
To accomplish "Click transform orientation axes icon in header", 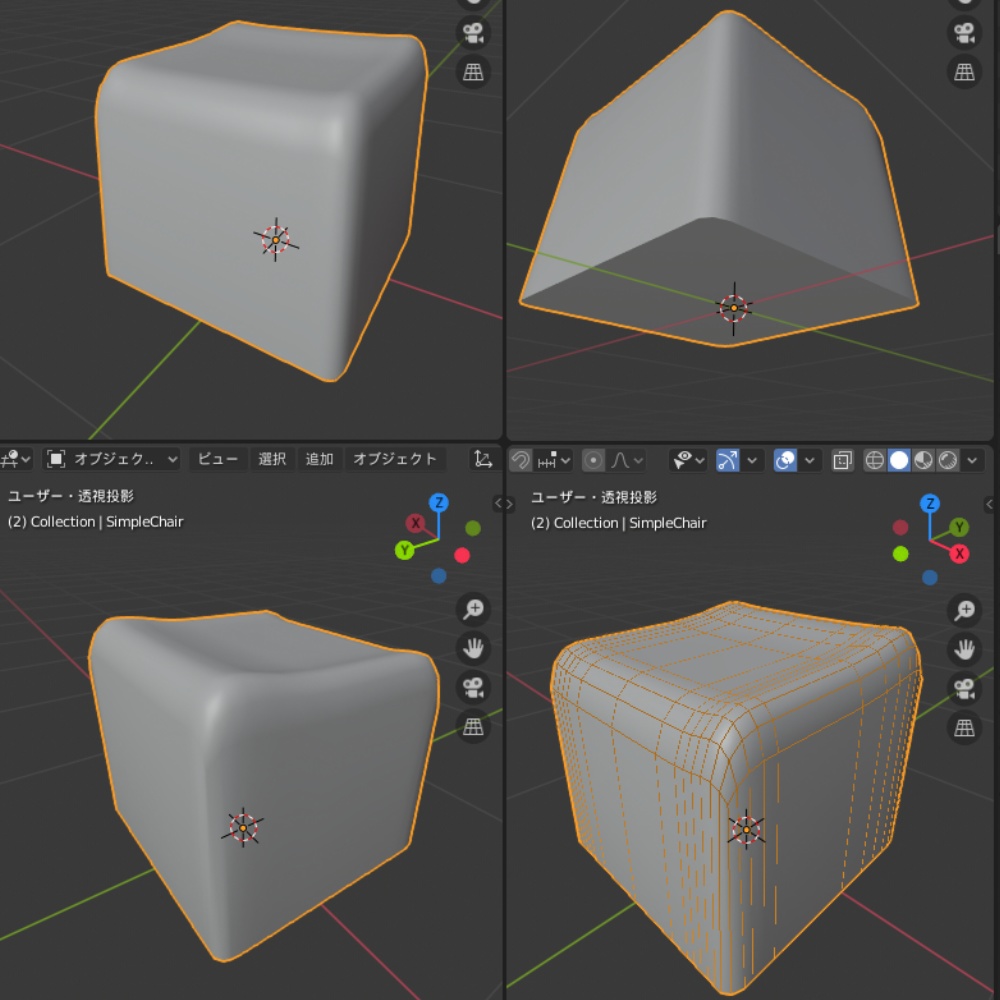I will pos(483,459).
